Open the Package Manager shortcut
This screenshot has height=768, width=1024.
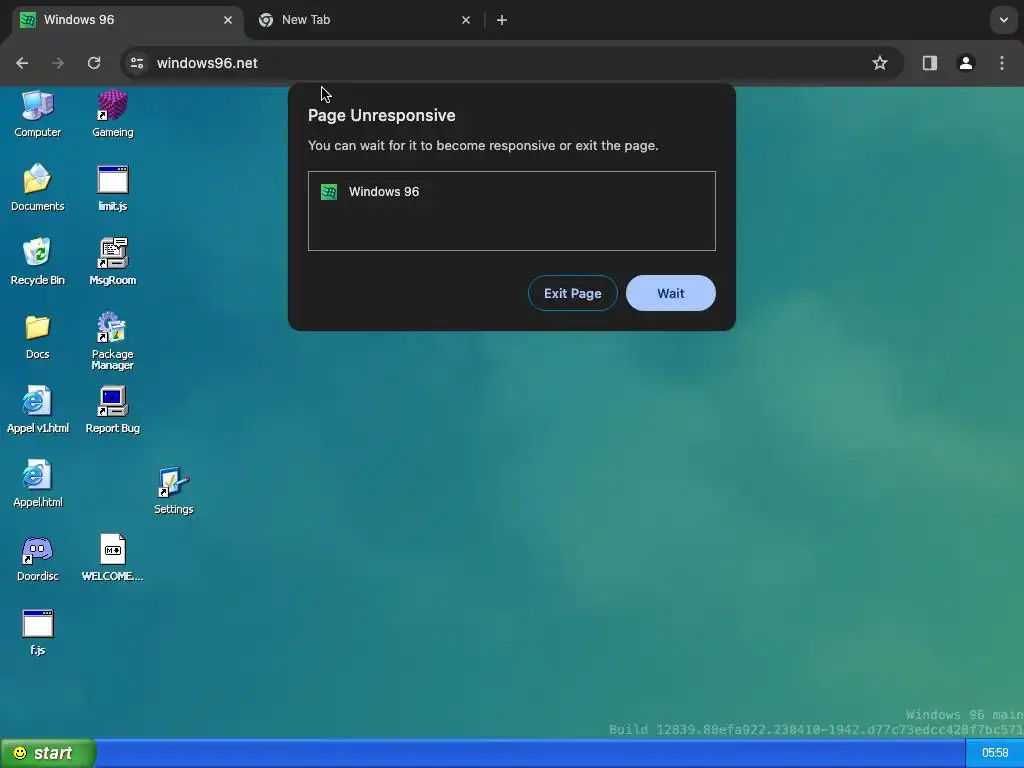click(x=112, y=341)
